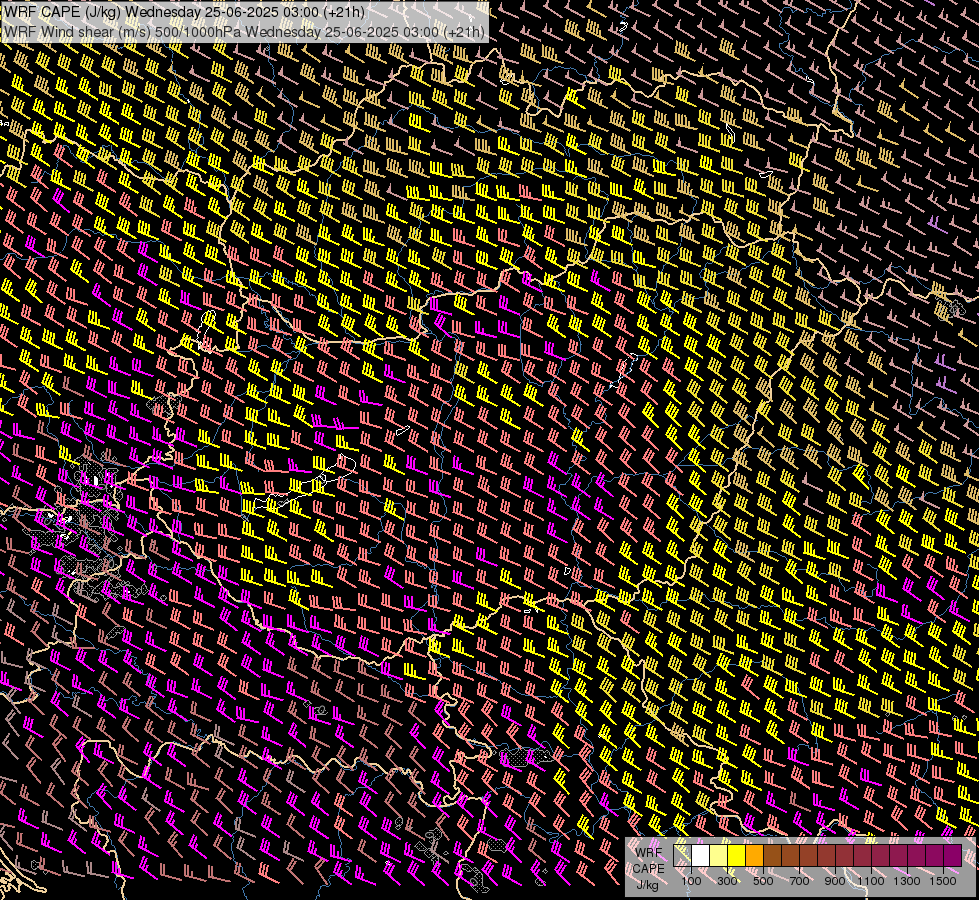This screenshot has height=900, width=979.
Task: Click the white swatch in CAPE legend
Action: (701, 855)
